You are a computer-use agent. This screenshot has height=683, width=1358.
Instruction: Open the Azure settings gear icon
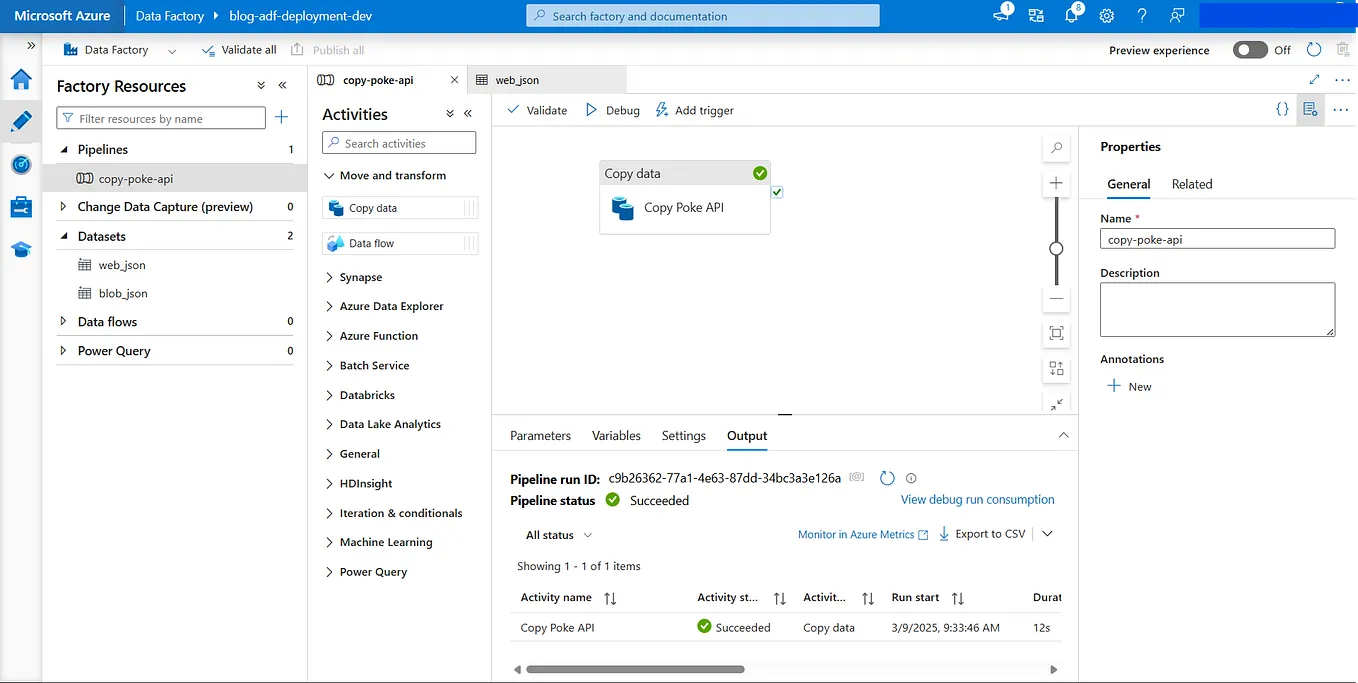(x=1106, y=15)
